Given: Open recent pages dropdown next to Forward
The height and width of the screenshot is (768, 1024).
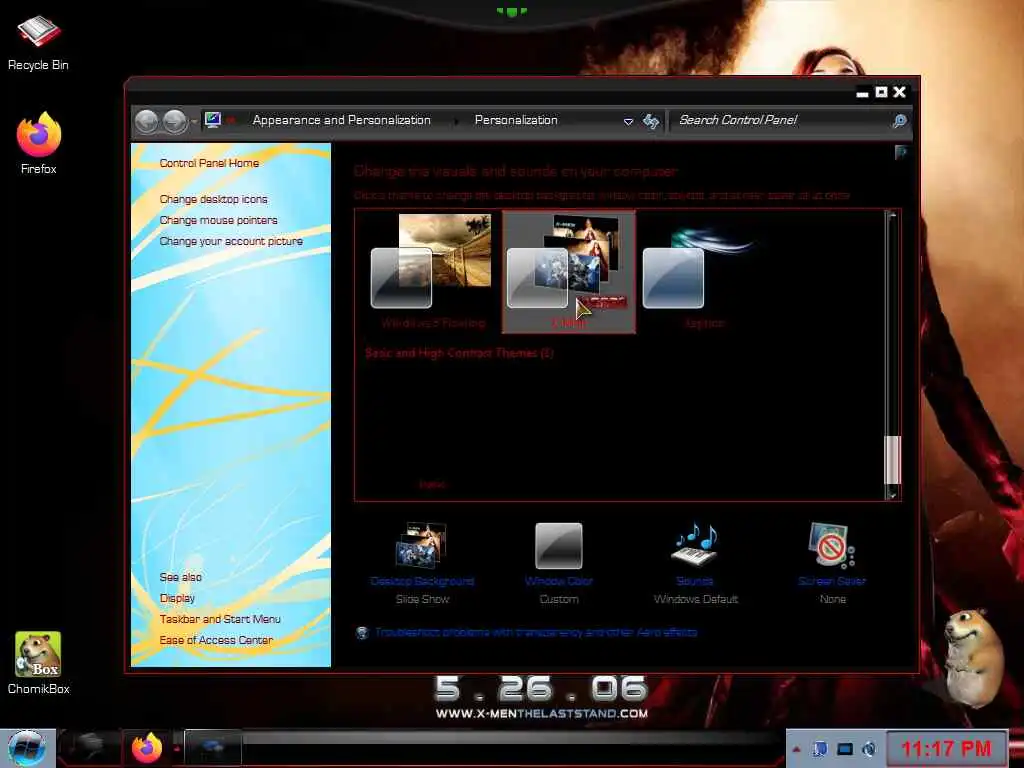Looking at the screenshot, I should (x=194, y=122).
